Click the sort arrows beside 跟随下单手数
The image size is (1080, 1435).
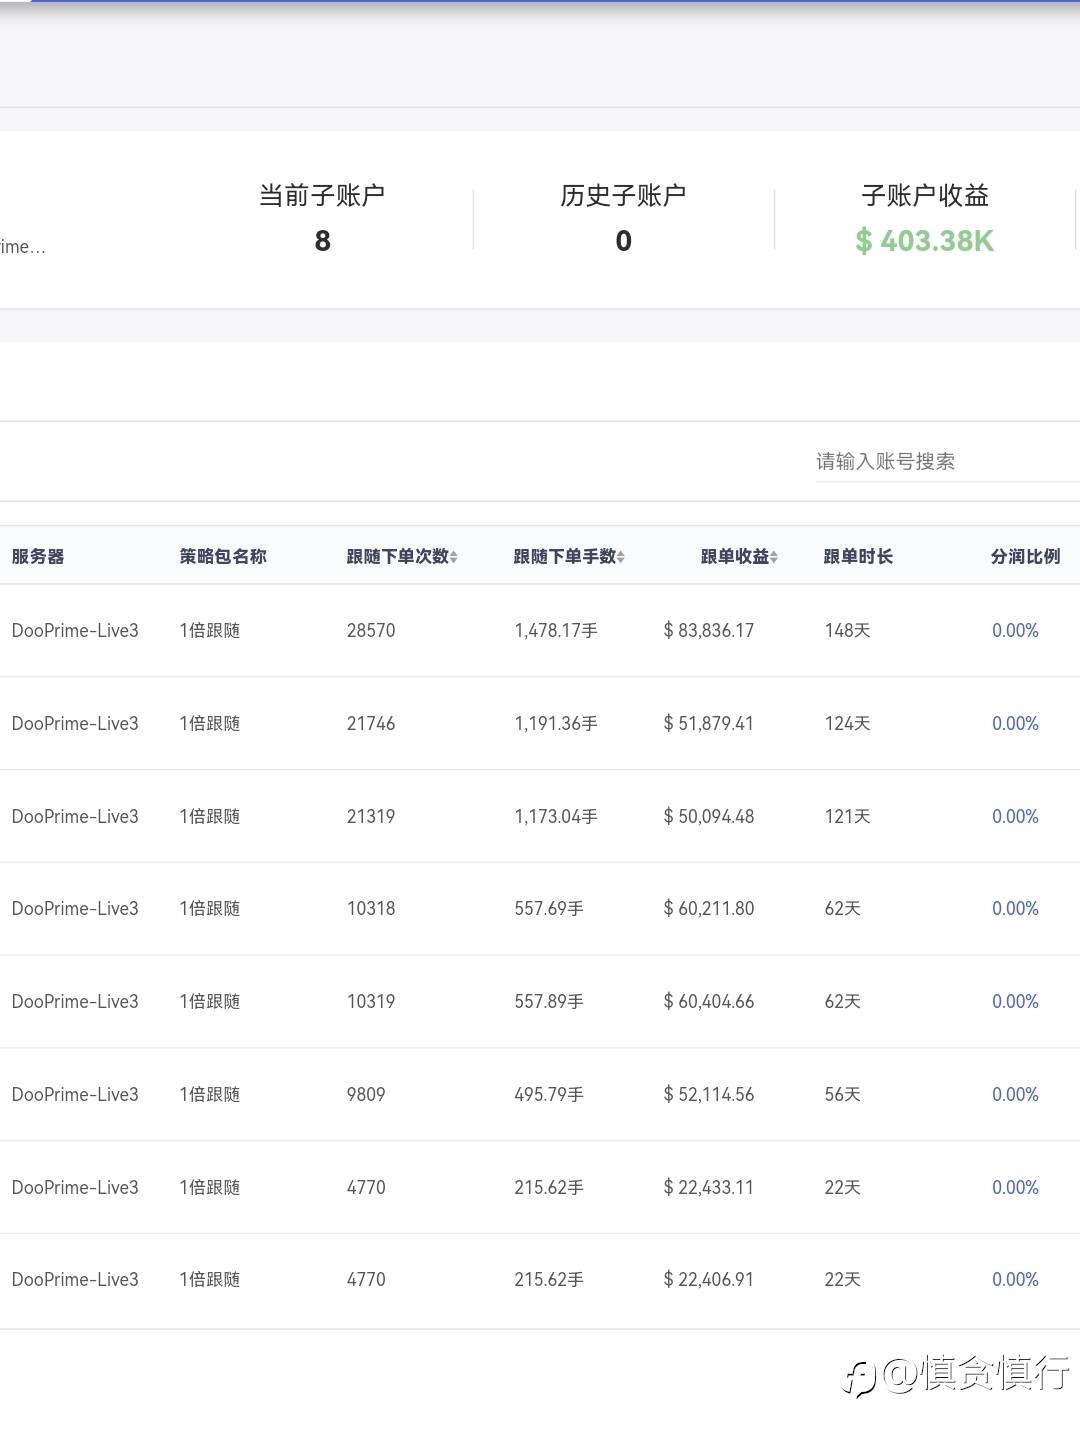621,557
